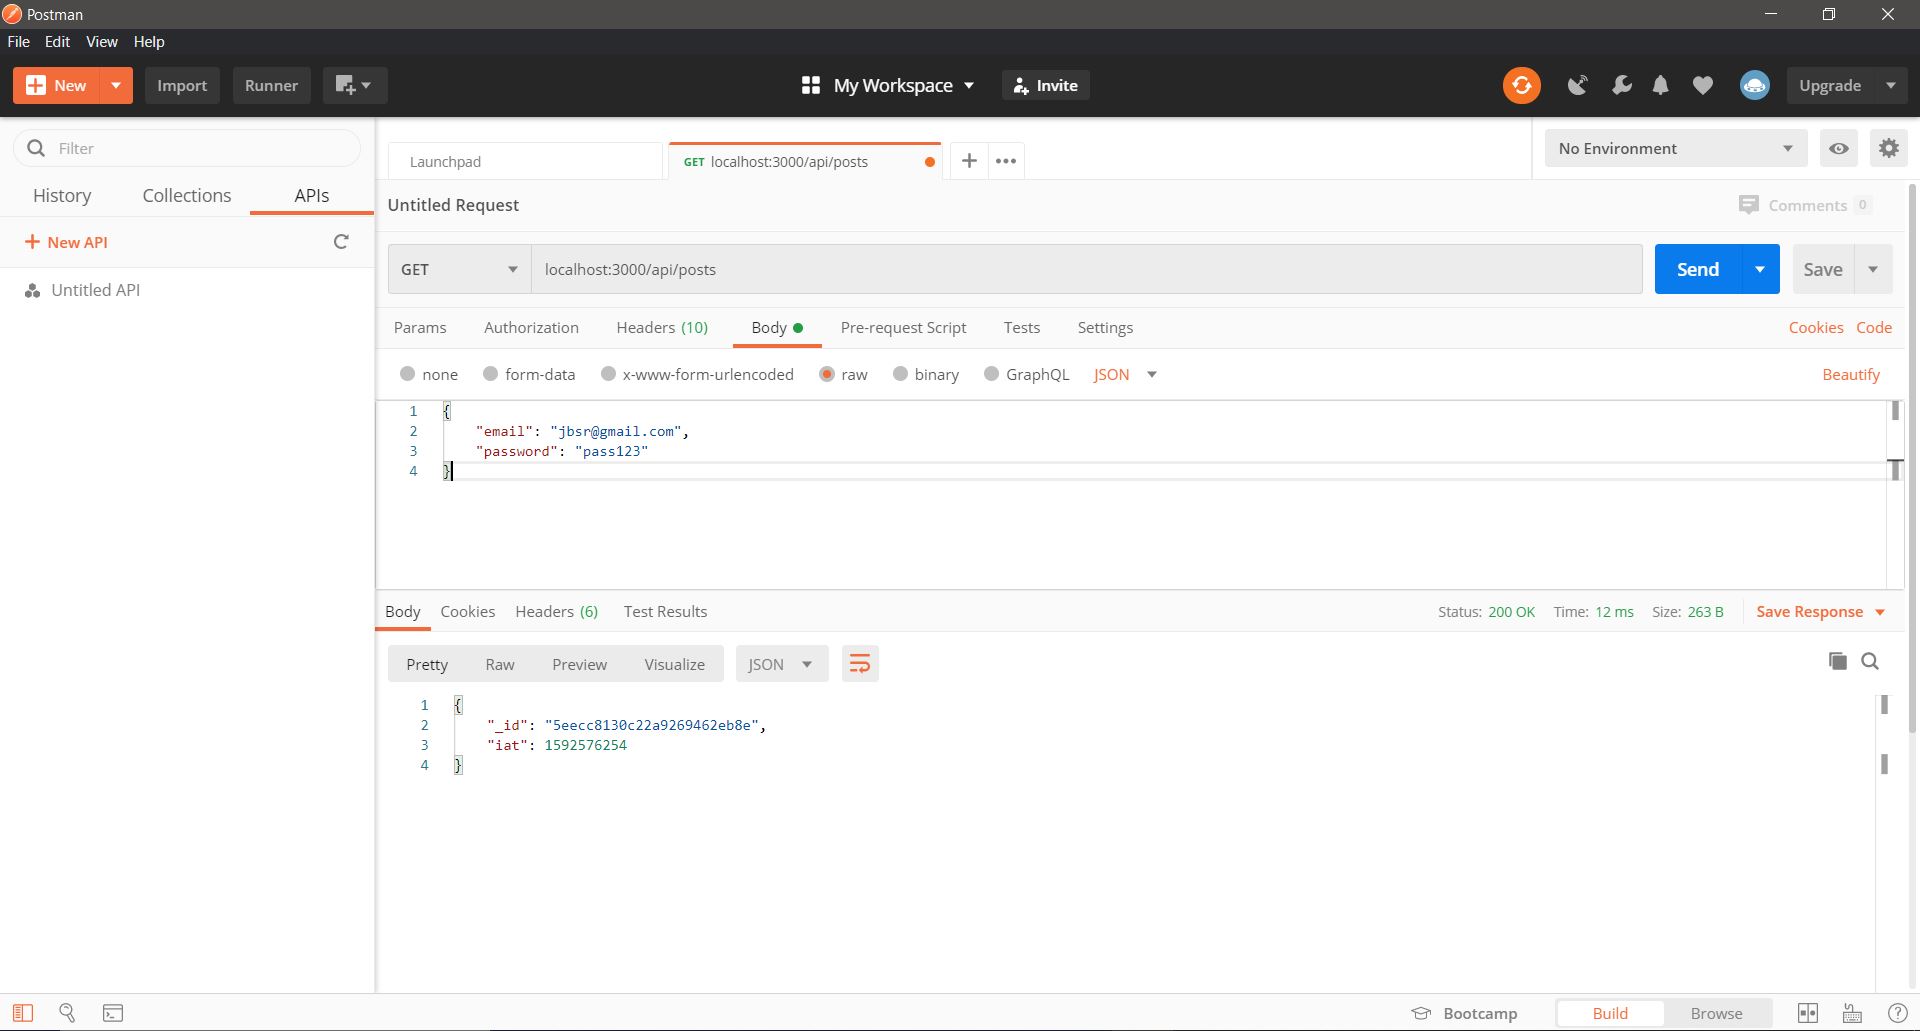Screen dimensions: 1920x1031
Task: Open the Capture requests satellite icon
Action: tap(1577, 85)
